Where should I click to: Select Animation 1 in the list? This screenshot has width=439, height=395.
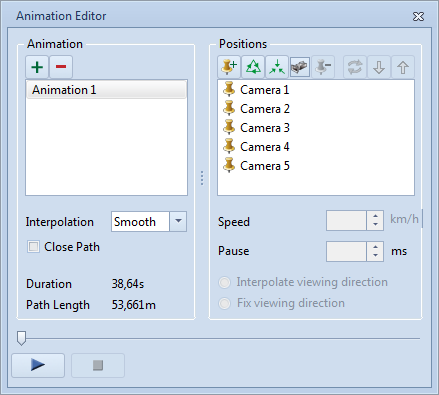tap(106, 90)
